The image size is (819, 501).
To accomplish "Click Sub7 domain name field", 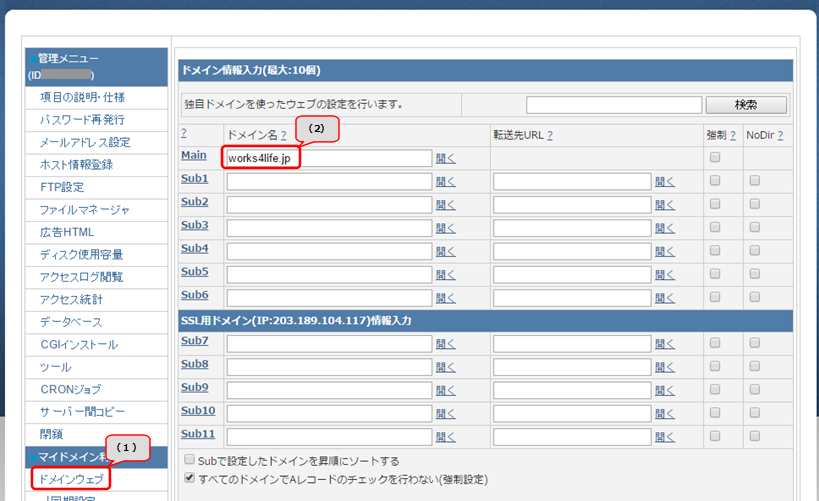I will coord(329,344).
